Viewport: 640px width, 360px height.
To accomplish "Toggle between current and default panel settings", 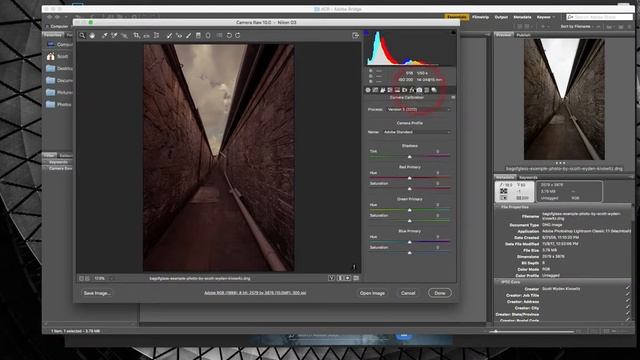I will tap(356, 278).
